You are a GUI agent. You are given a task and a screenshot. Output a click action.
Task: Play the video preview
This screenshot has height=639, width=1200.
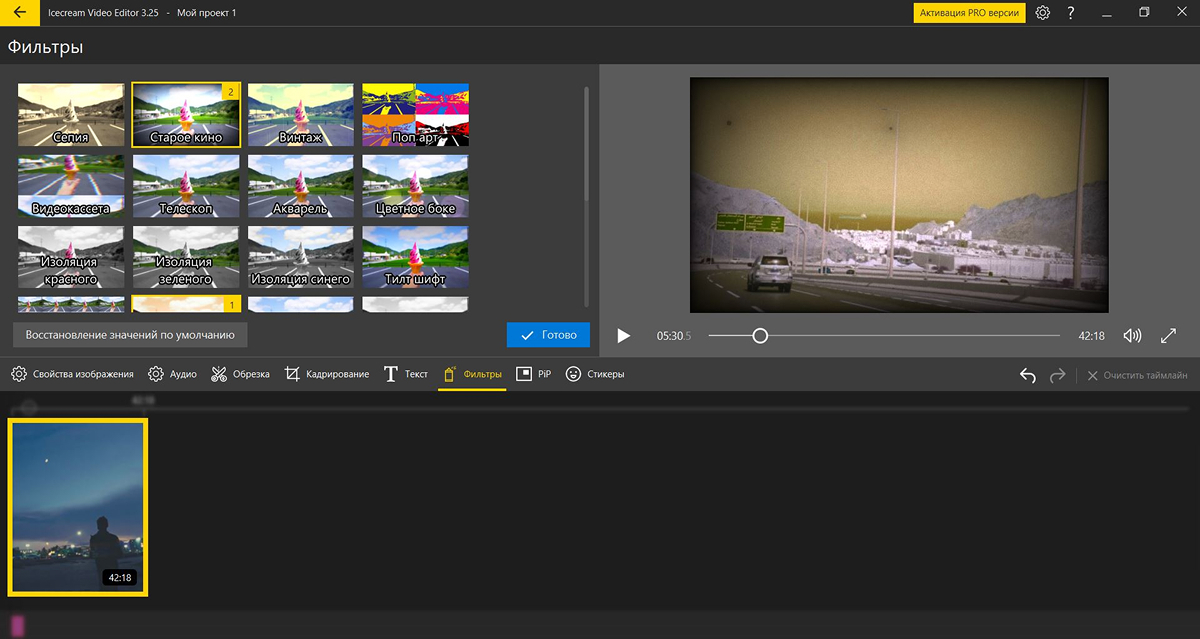click(623, 336)
